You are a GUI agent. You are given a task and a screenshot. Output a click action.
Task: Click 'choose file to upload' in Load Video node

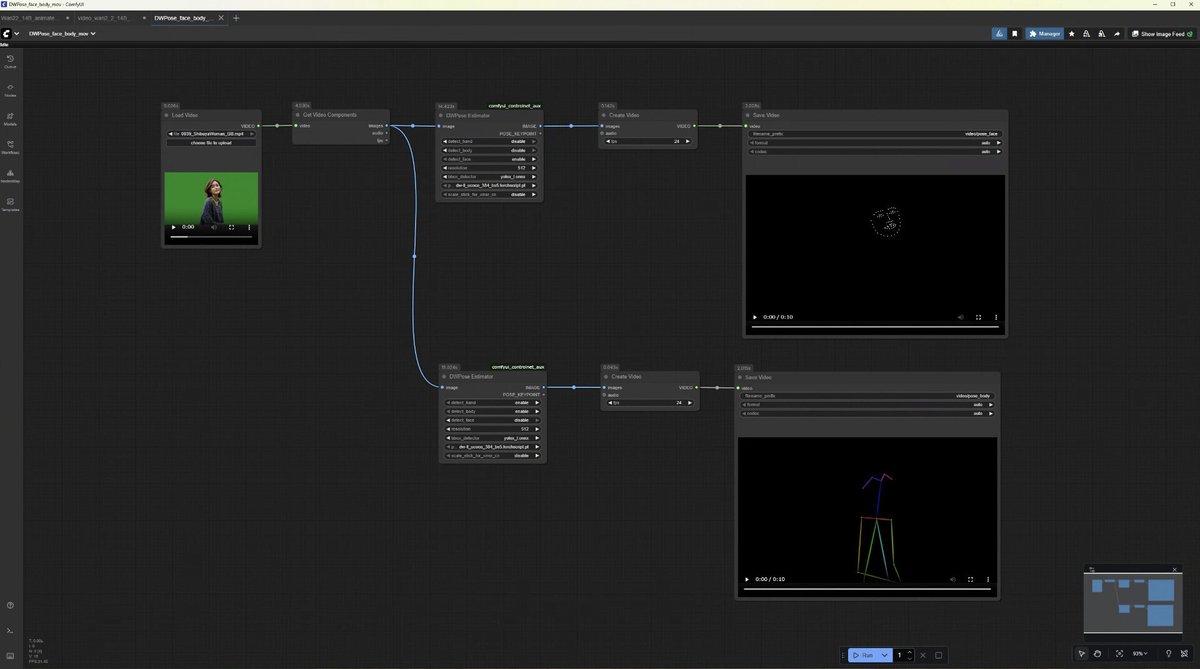(210, 142)
